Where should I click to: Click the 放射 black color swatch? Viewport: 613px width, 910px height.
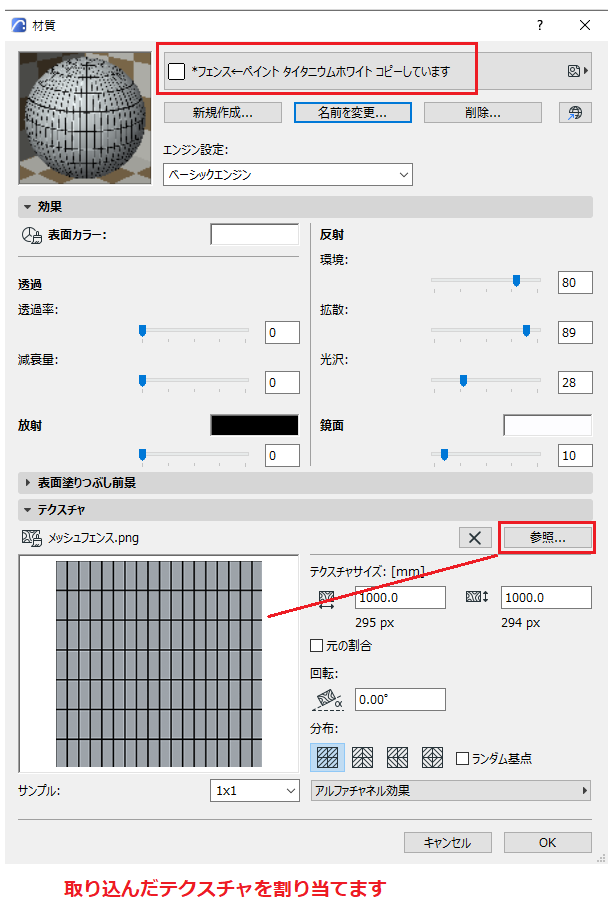(254, 425)
